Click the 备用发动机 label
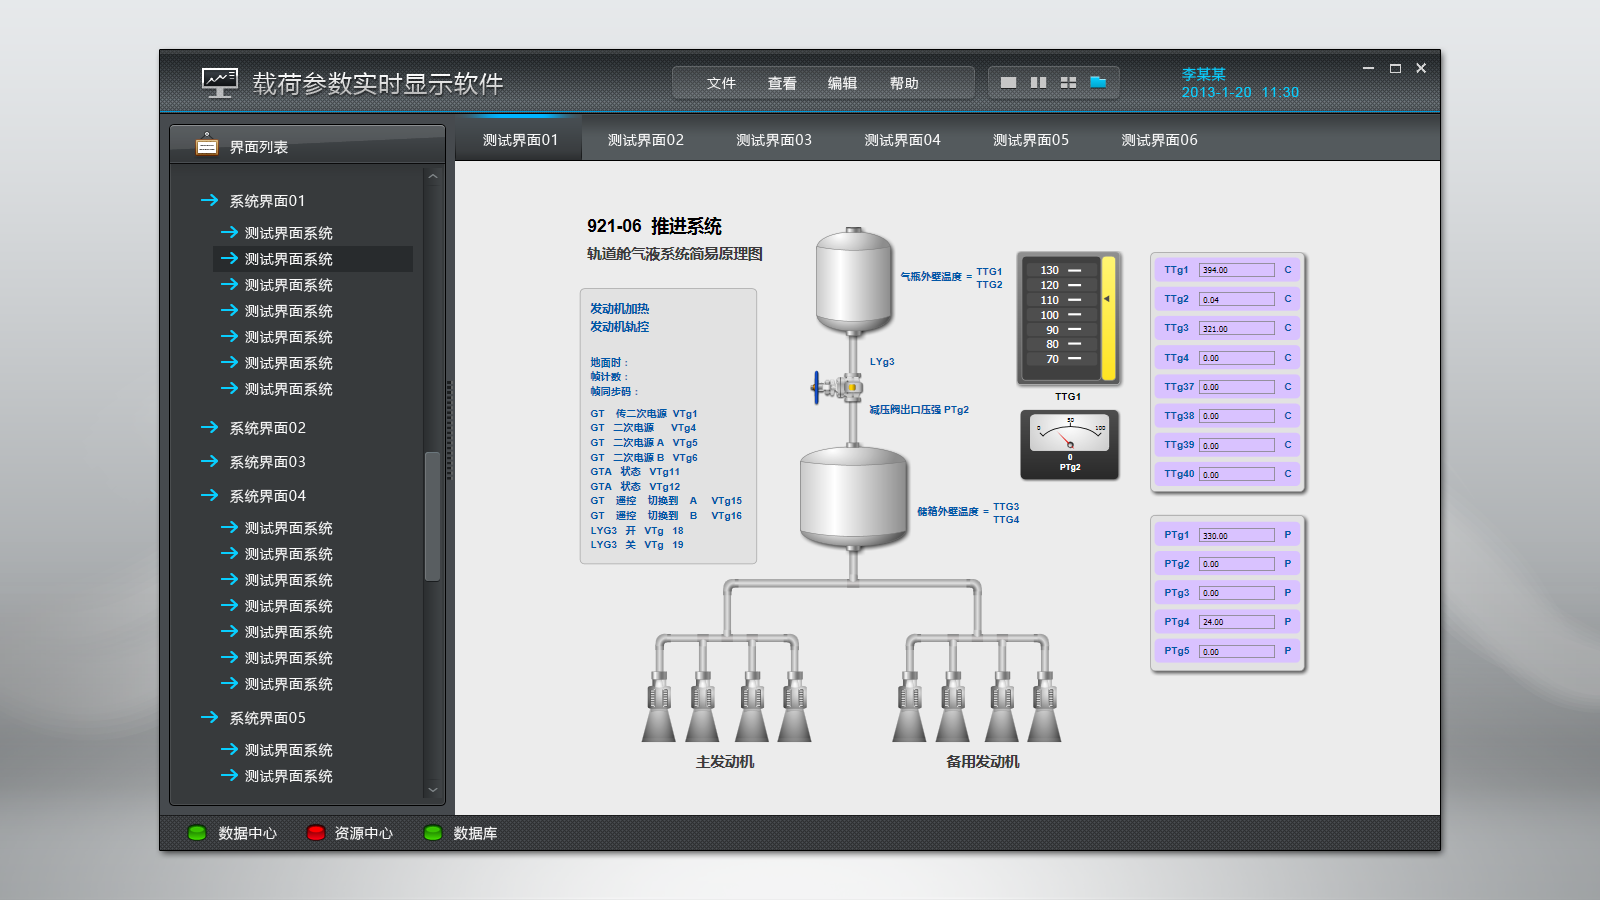 point(983,762)
